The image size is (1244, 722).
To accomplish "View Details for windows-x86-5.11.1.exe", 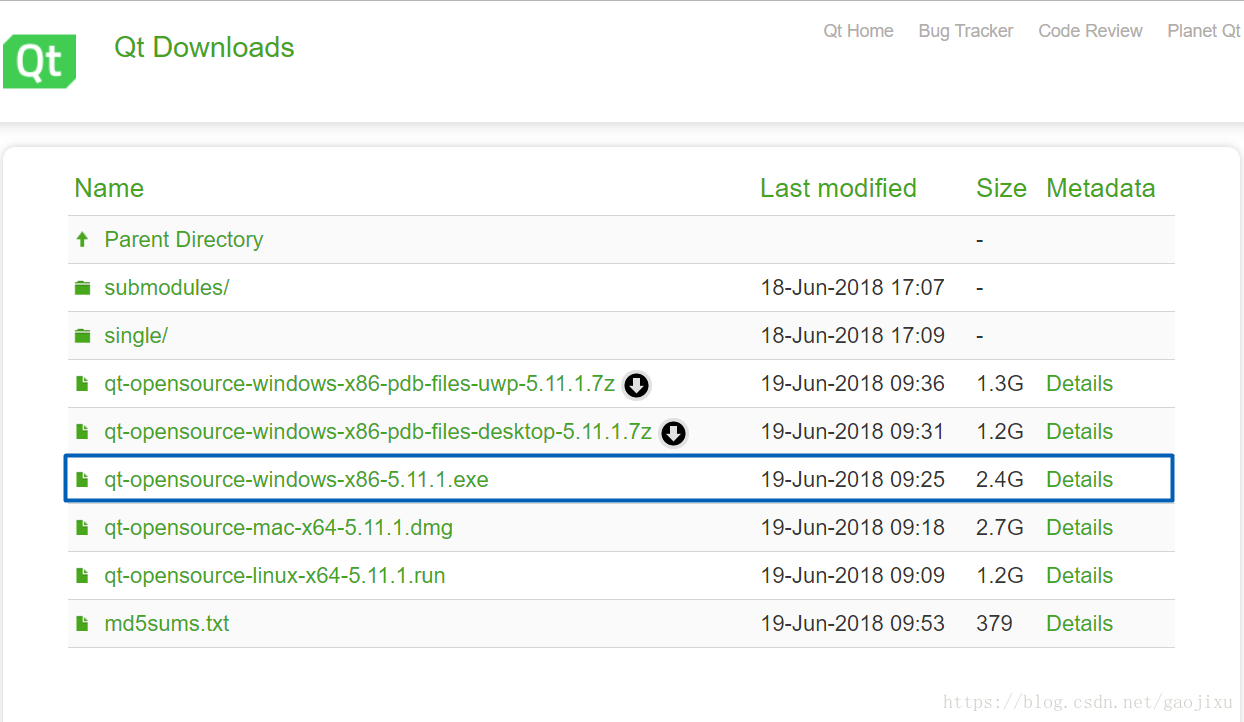I will [x=1079, y=480].
